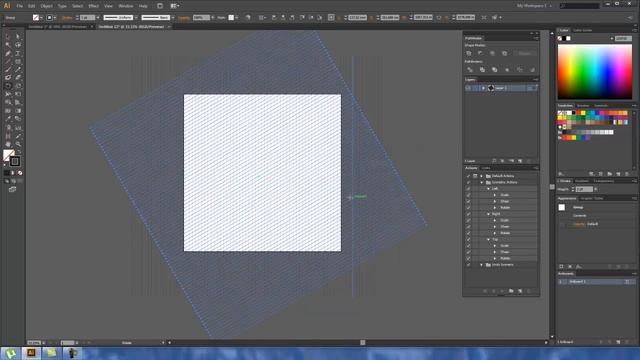Click the Stroke Weight input field
The height and width of the screenshot is (360, 640).
click(584, 189)
